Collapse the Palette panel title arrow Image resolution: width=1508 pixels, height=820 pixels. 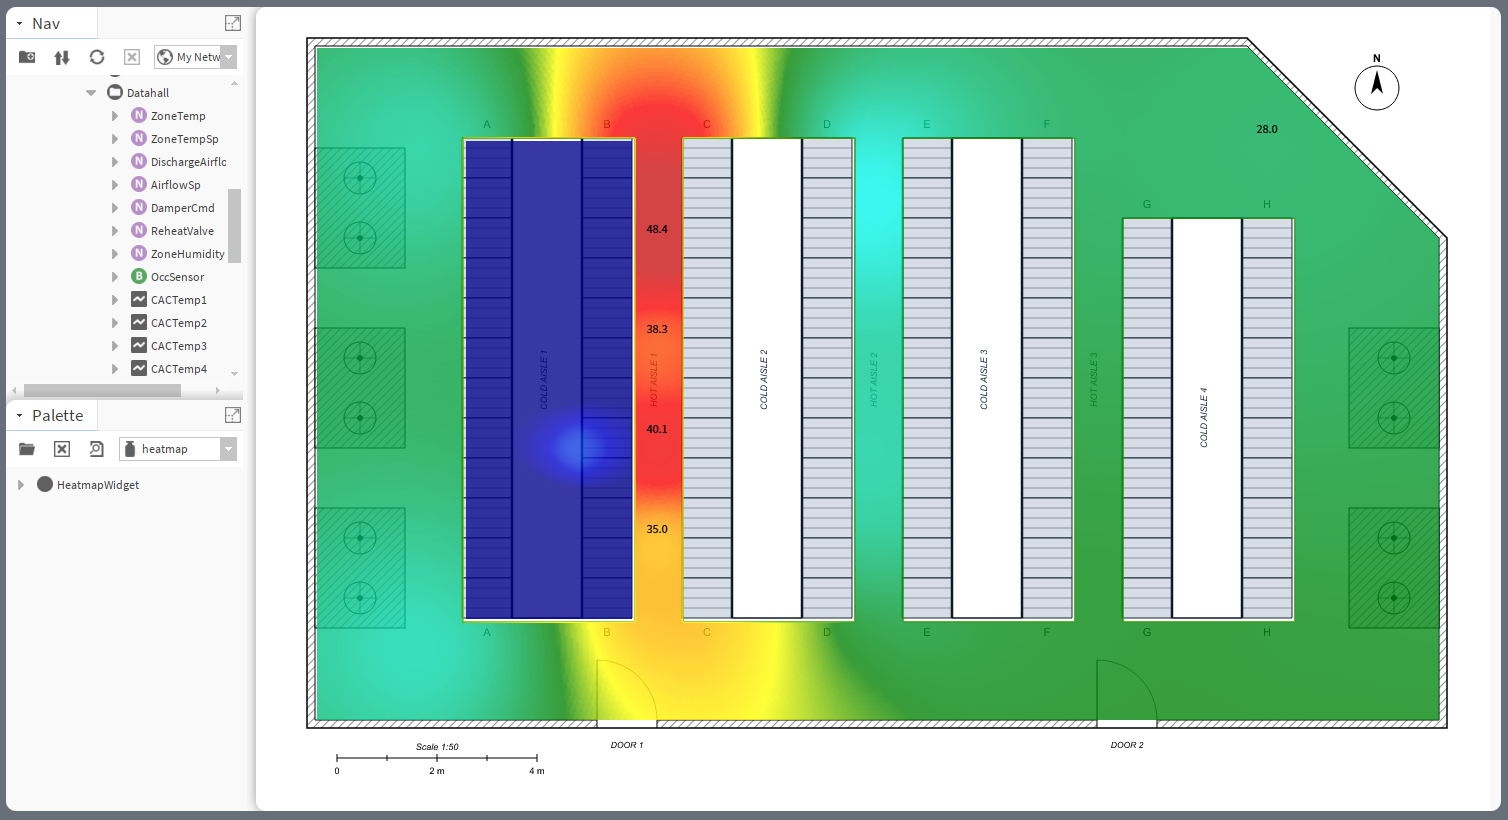click(19, 415)
